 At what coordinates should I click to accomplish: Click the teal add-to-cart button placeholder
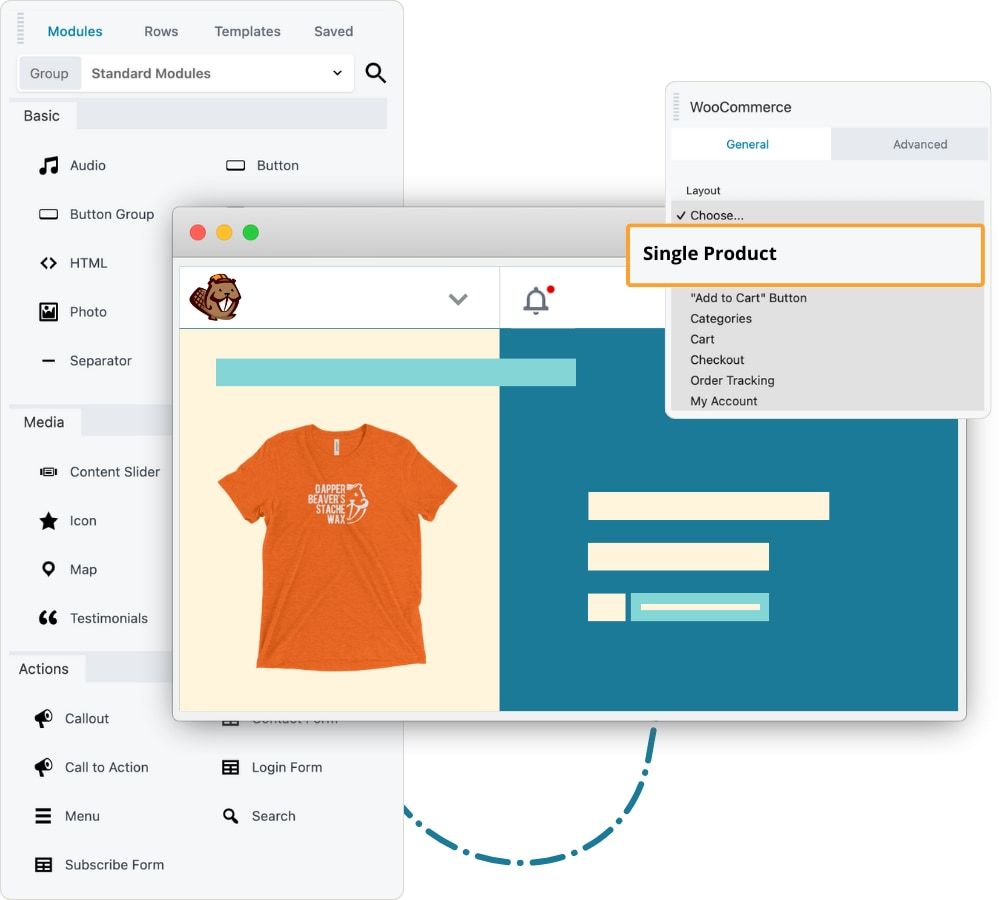click(x=700, y=607)
